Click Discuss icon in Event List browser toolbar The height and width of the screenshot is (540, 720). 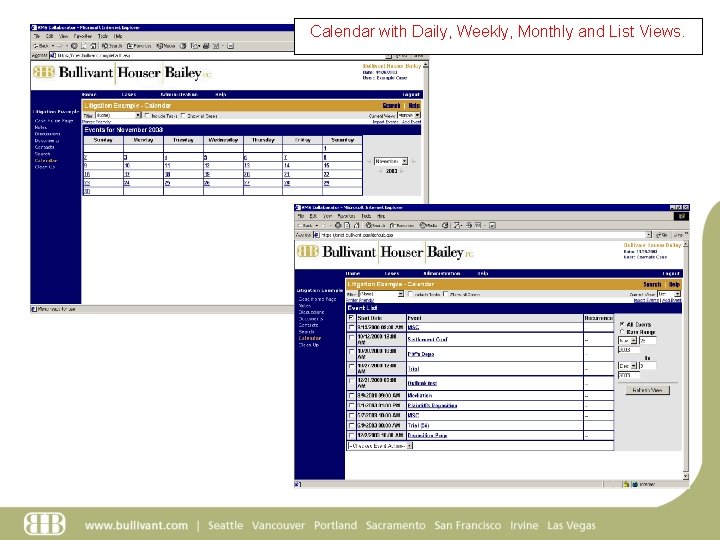[492, 225]
